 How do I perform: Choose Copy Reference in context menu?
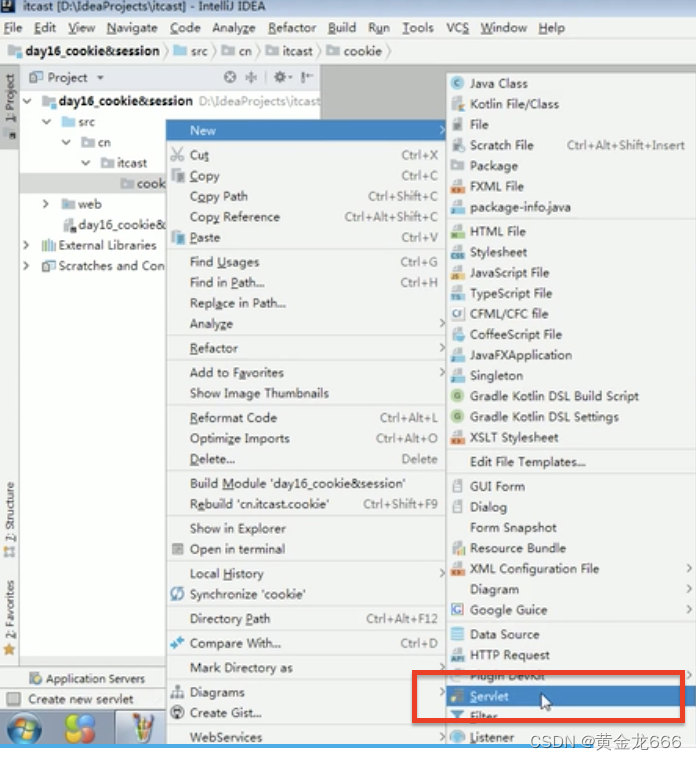[306, 217]
